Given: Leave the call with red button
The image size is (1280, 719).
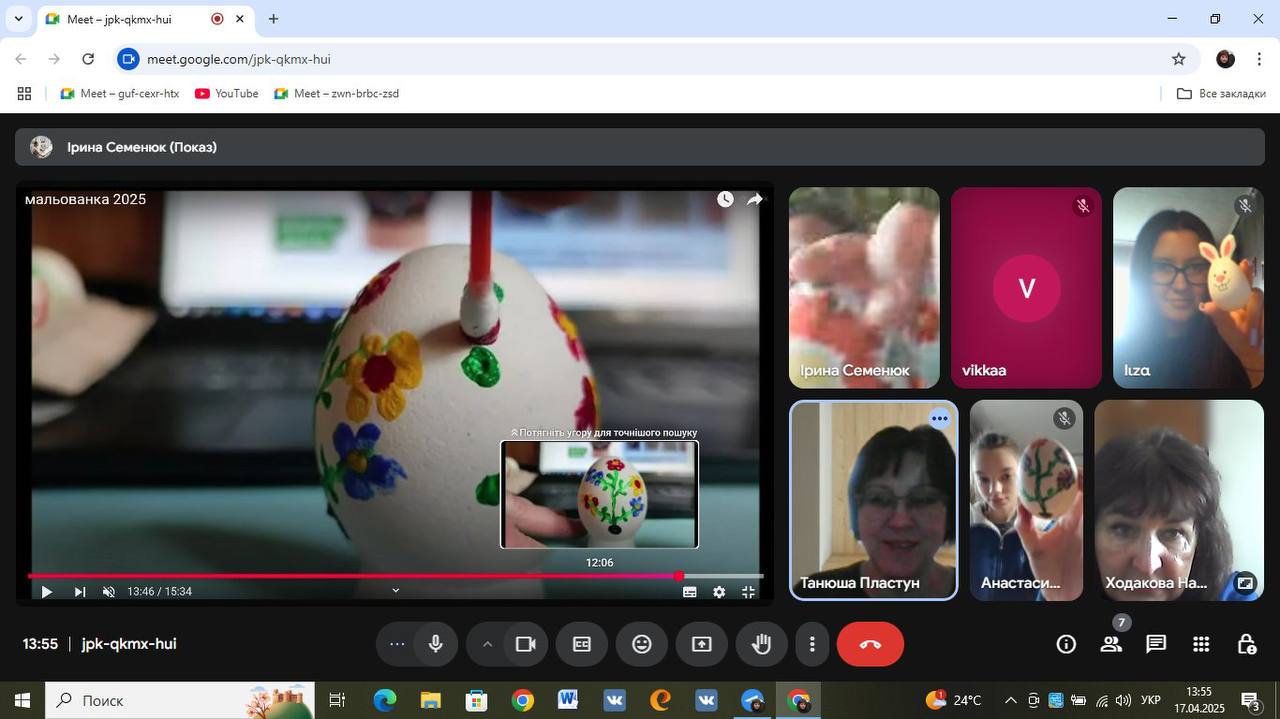Looking at the screenshot, I should coord(870,644).
